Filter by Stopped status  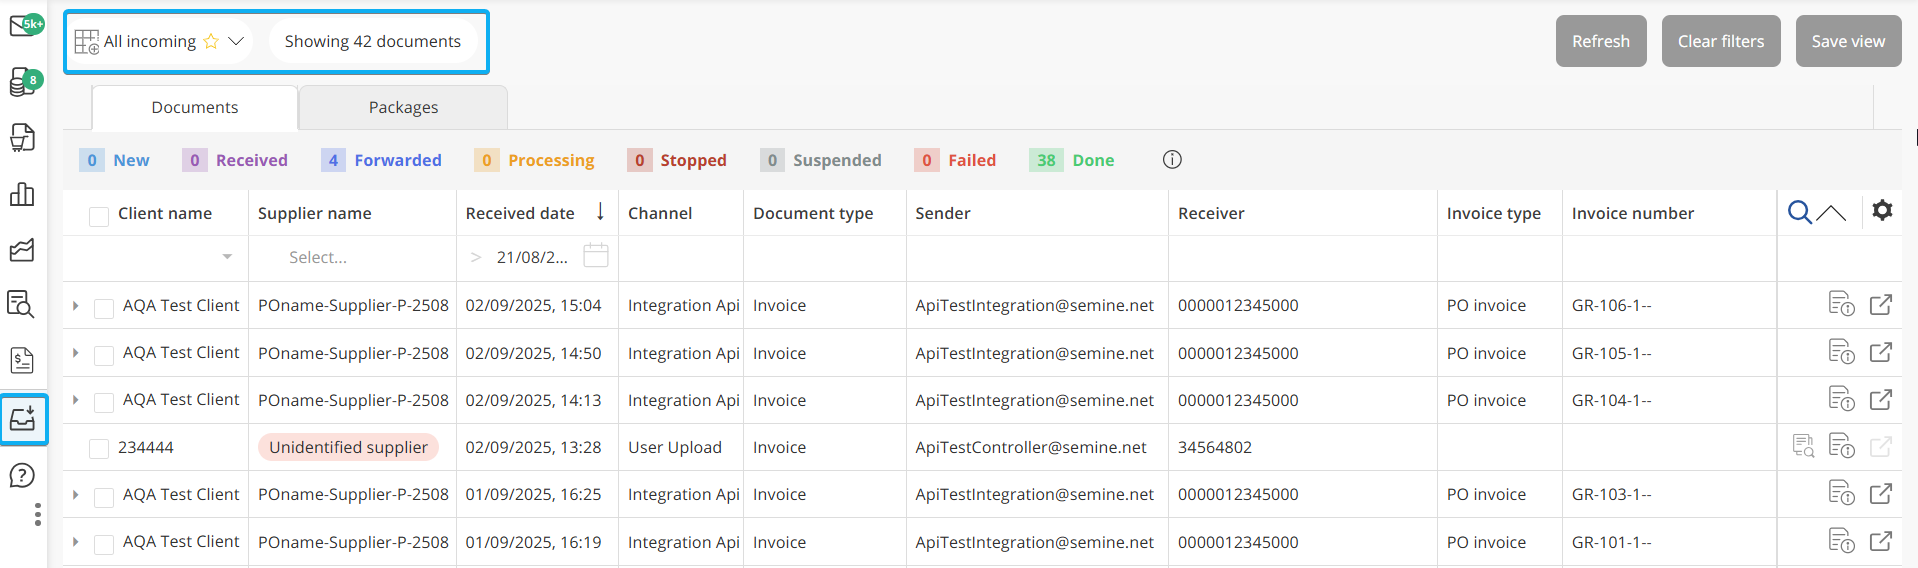677,160
